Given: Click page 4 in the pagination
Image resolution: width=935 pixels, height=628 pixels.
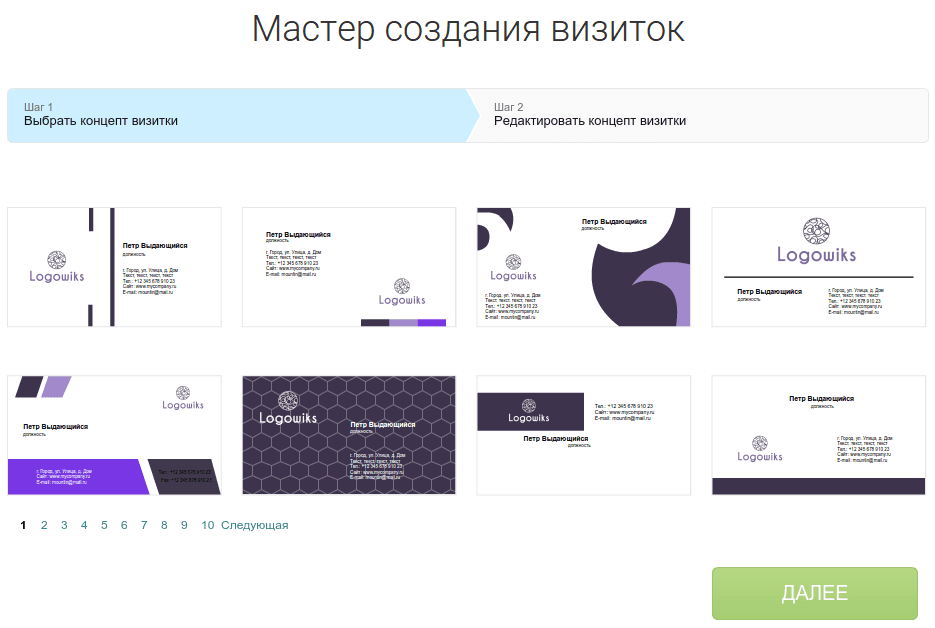Looking at the screenshot, I should (84, 525).
